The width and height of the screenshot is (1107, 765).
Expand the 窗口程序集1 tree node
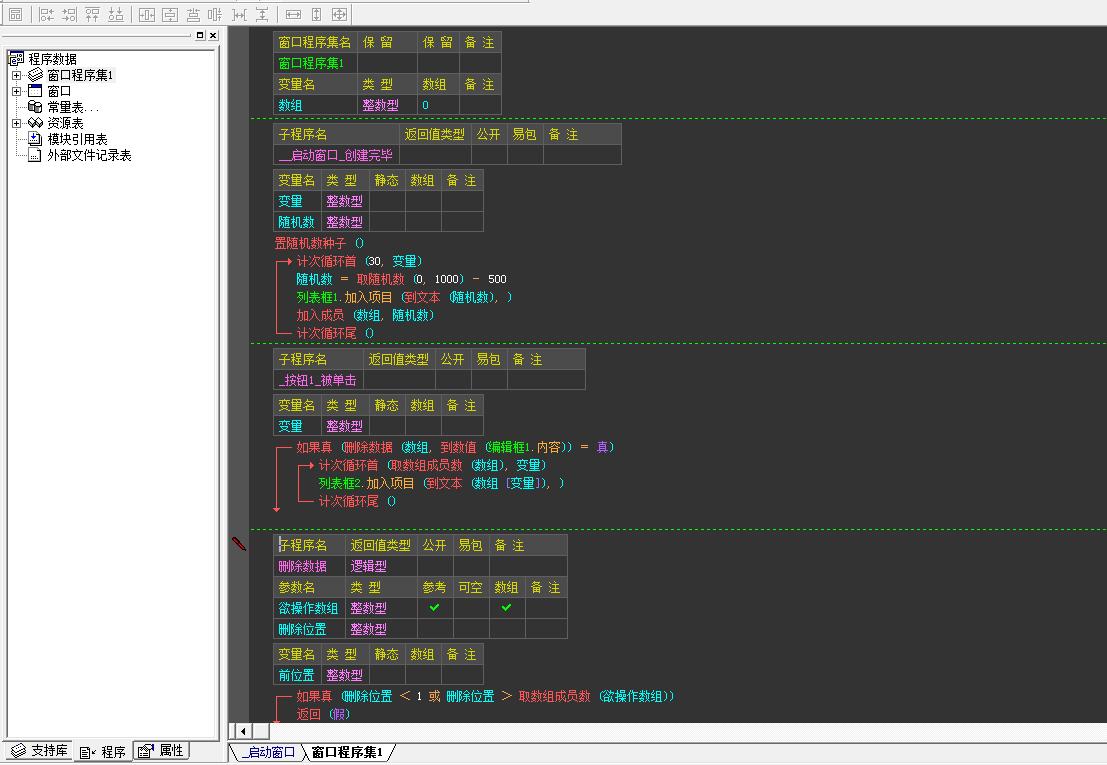16,75
